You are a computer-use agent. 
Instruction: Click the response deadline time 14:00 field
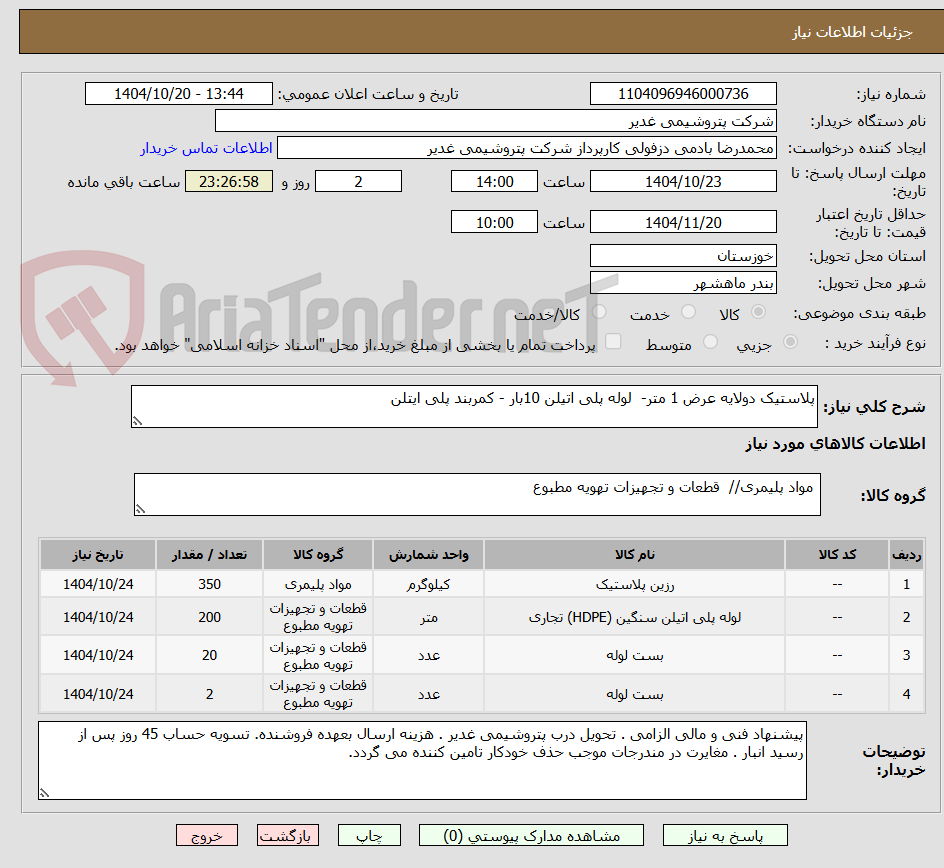coord(494,181)
